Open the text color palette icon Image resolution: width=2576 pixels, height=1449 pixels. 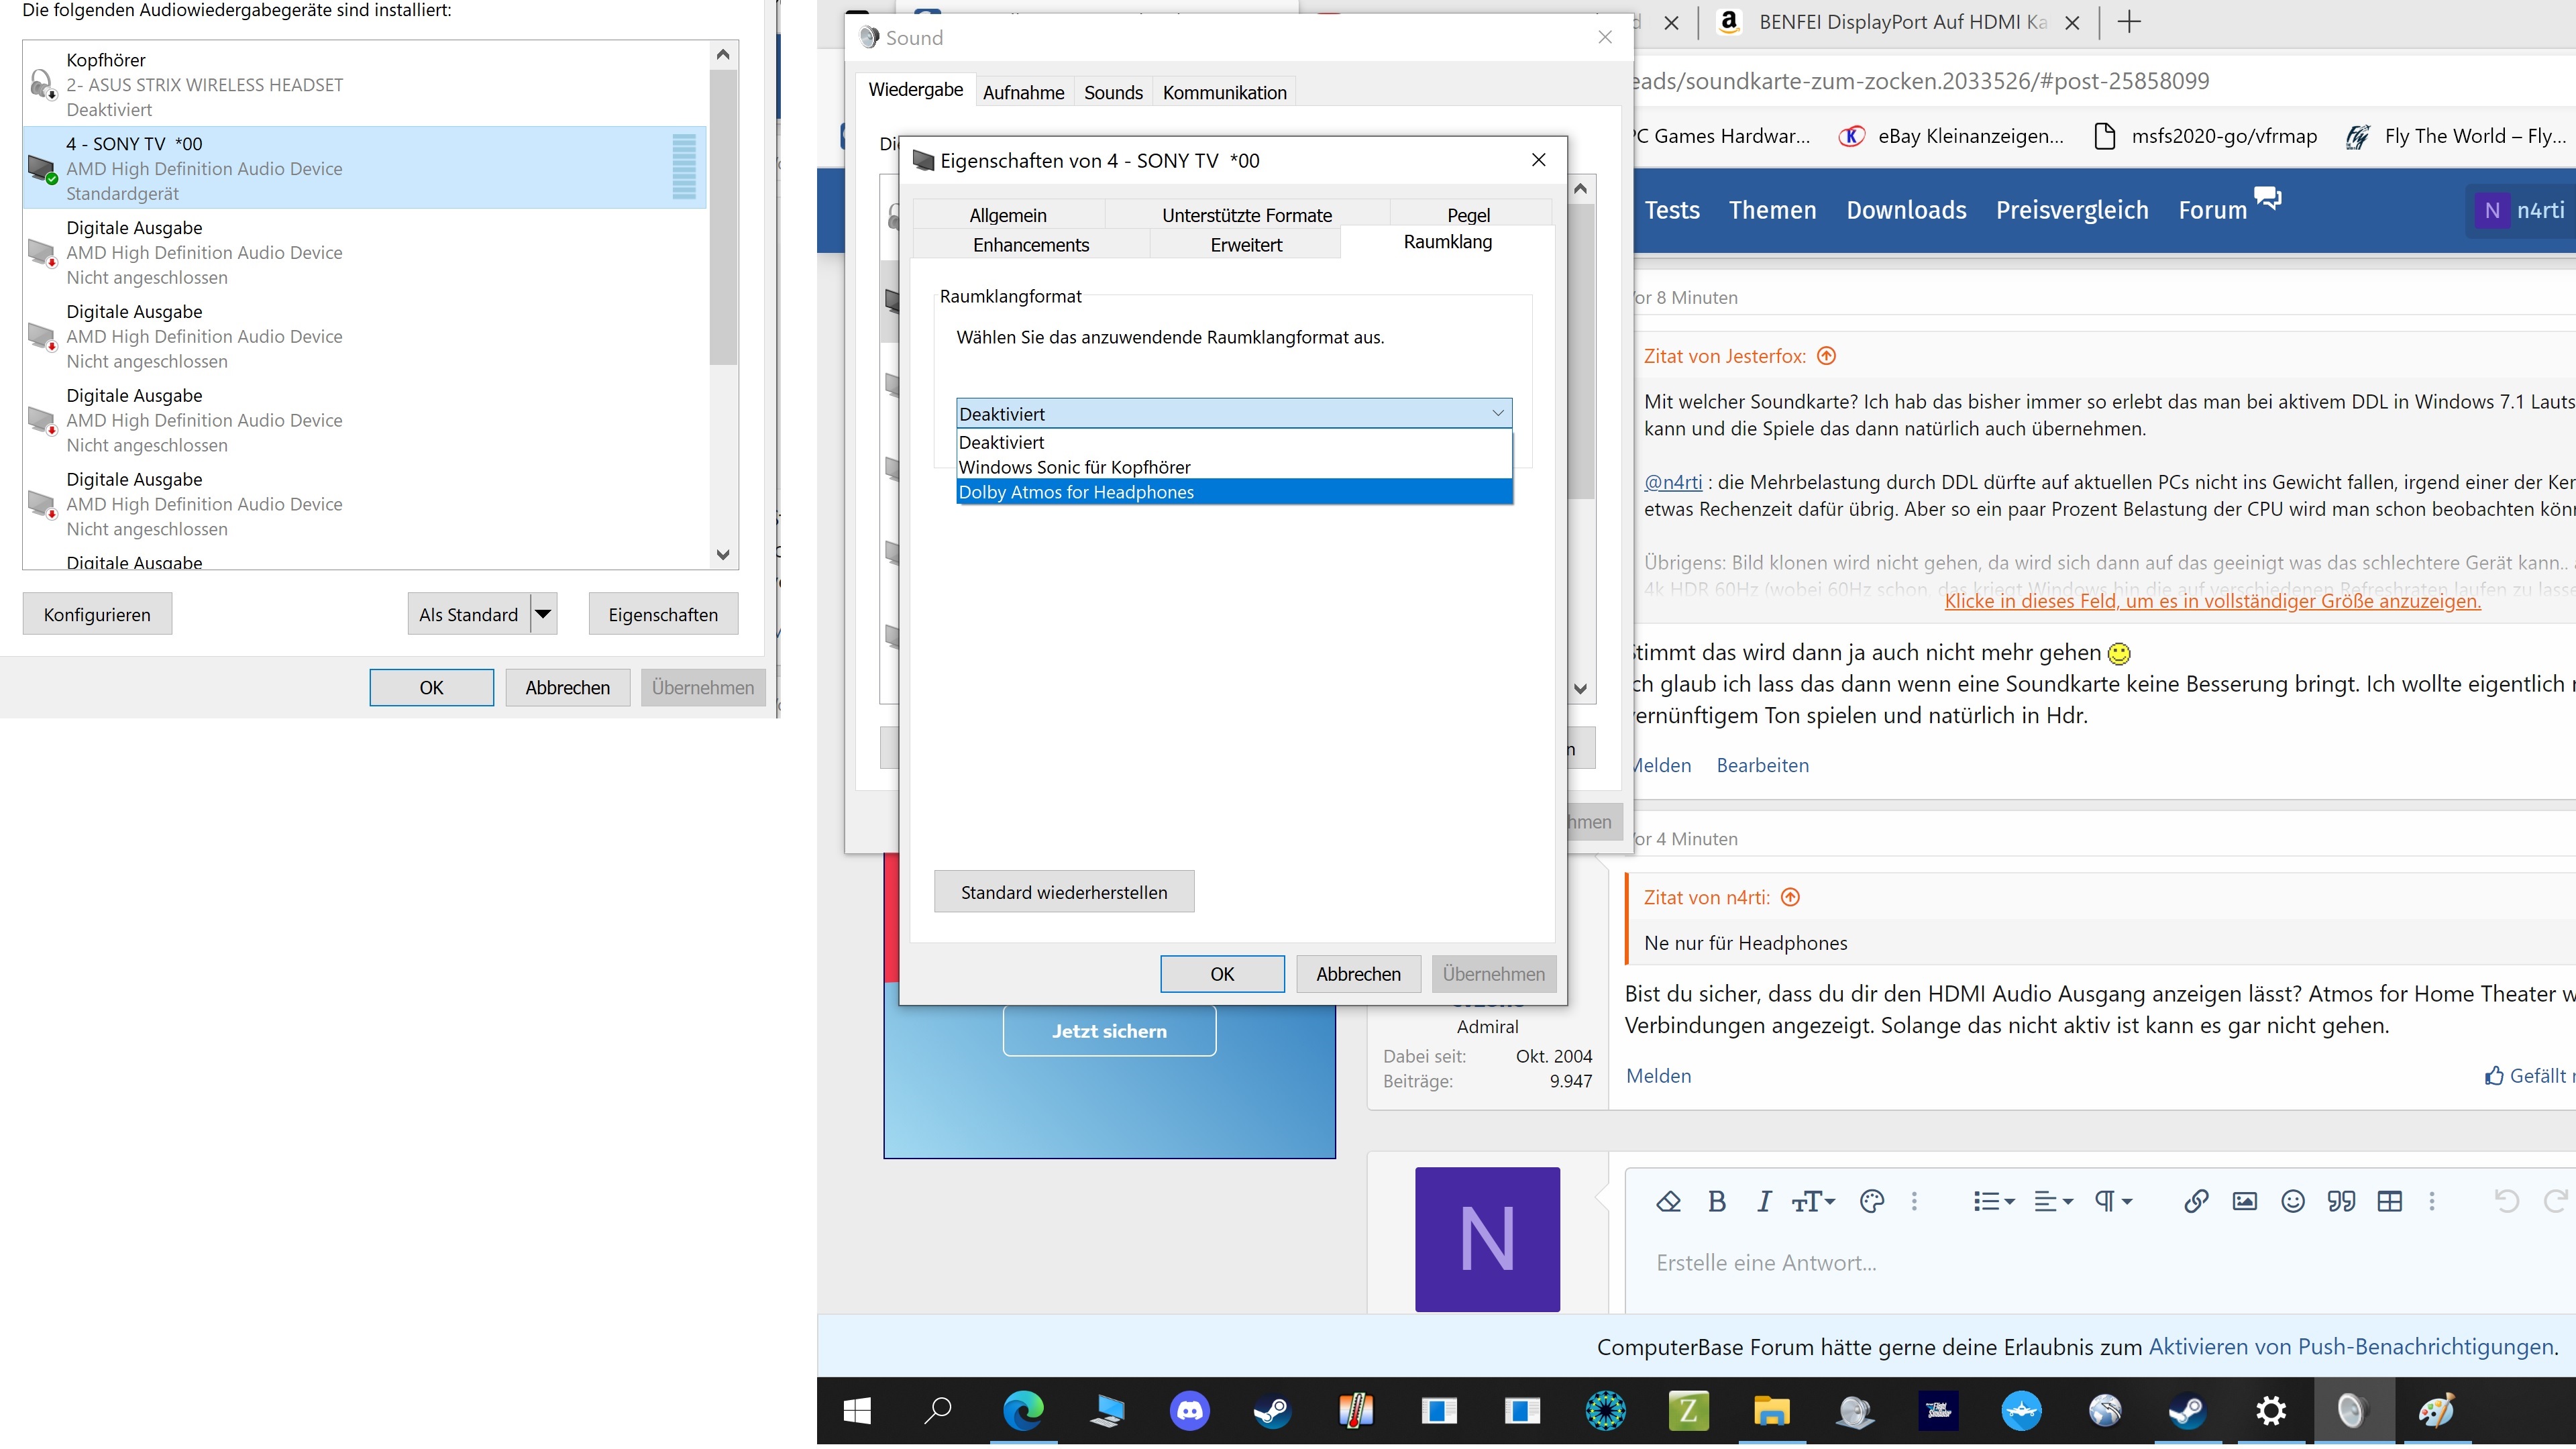tap(1871, 1201)
